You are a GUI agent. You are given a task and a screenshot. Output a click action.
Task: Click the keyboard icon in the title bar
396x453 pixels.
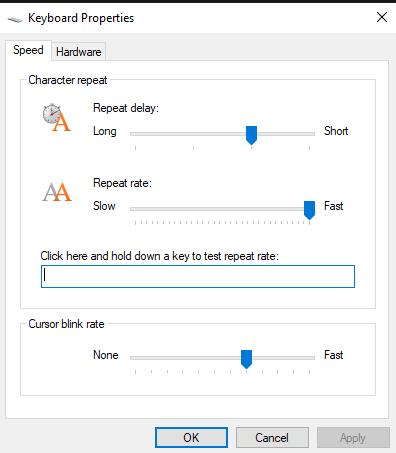tap(15, 19)
